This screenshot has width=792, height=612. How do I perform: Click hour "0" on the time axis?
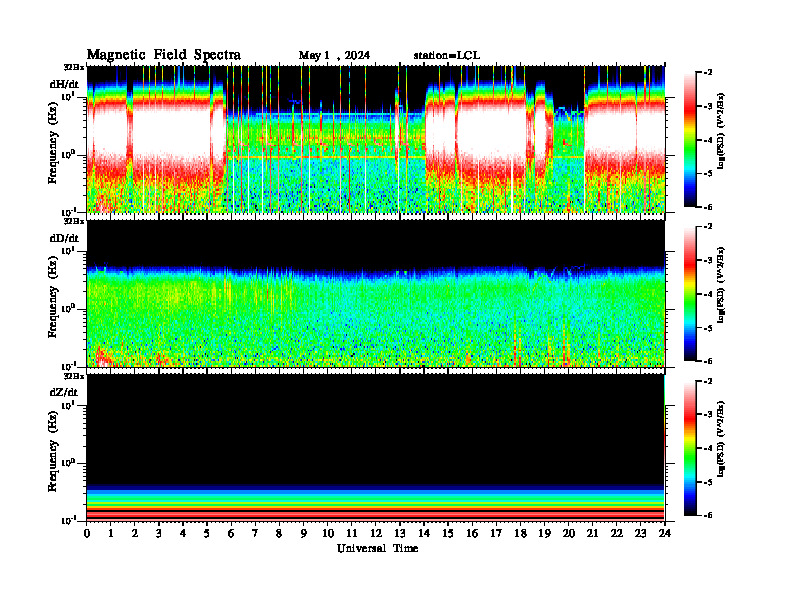(87, 533)
